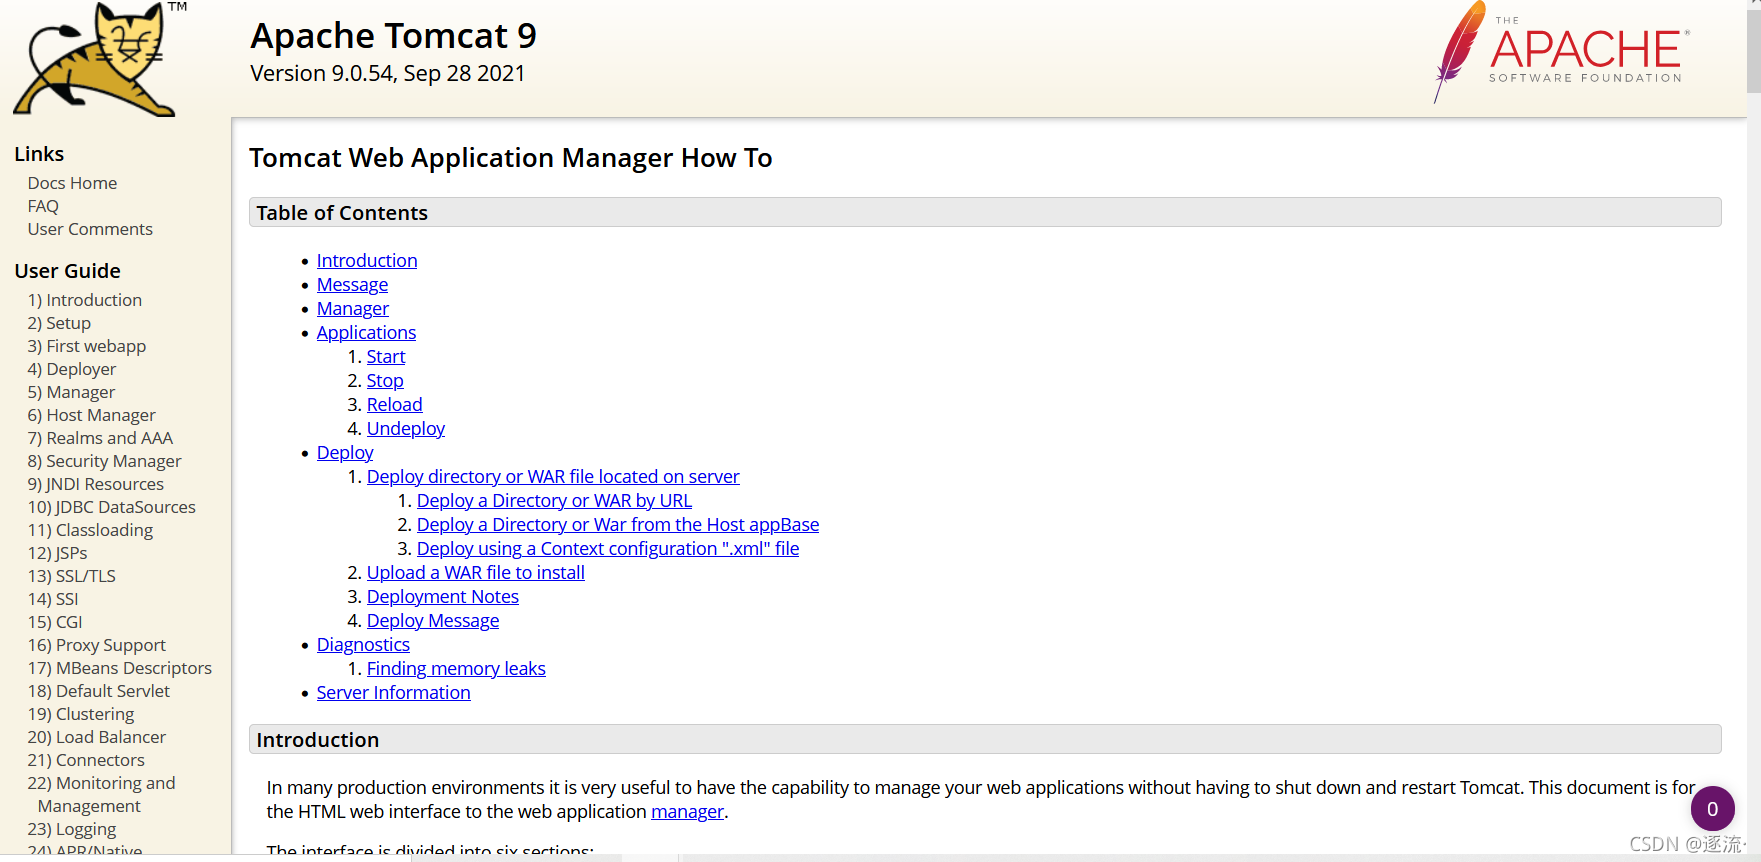
Task: Open Deploy Message link
Action: [x=433, y=621]
